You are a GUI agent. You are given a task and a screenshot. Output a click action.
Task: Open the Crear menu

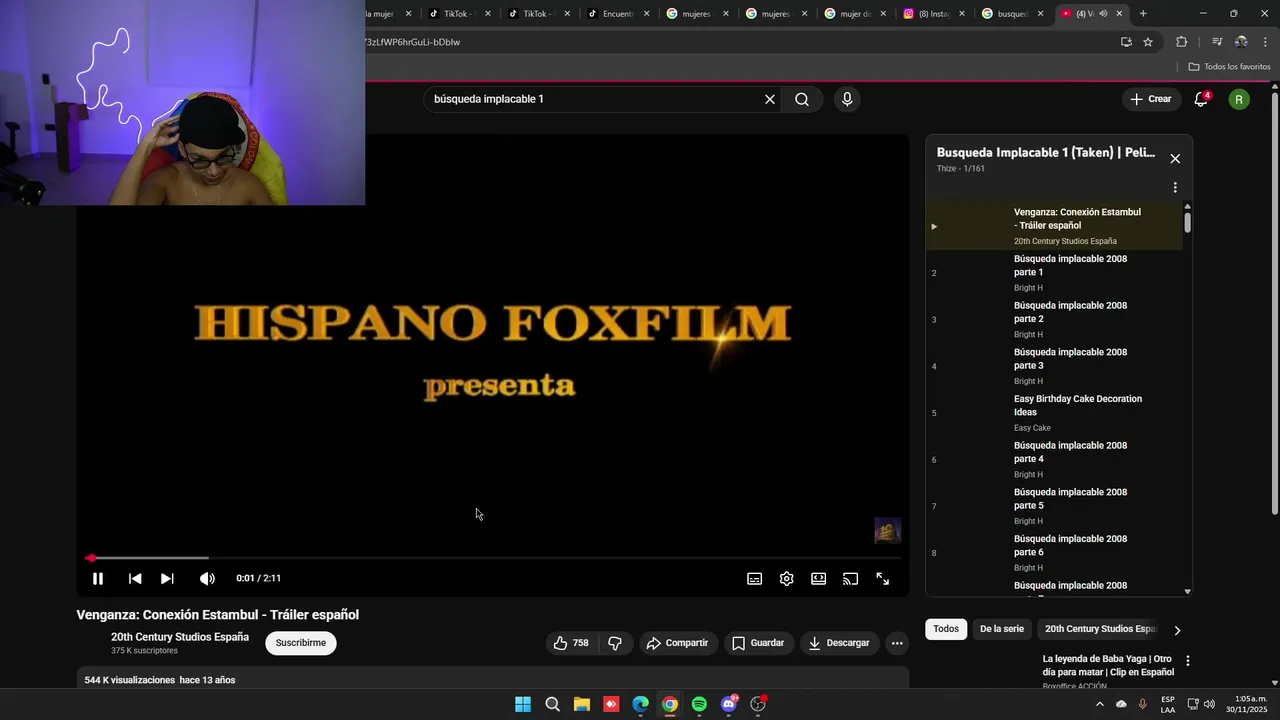(1151, 99)
